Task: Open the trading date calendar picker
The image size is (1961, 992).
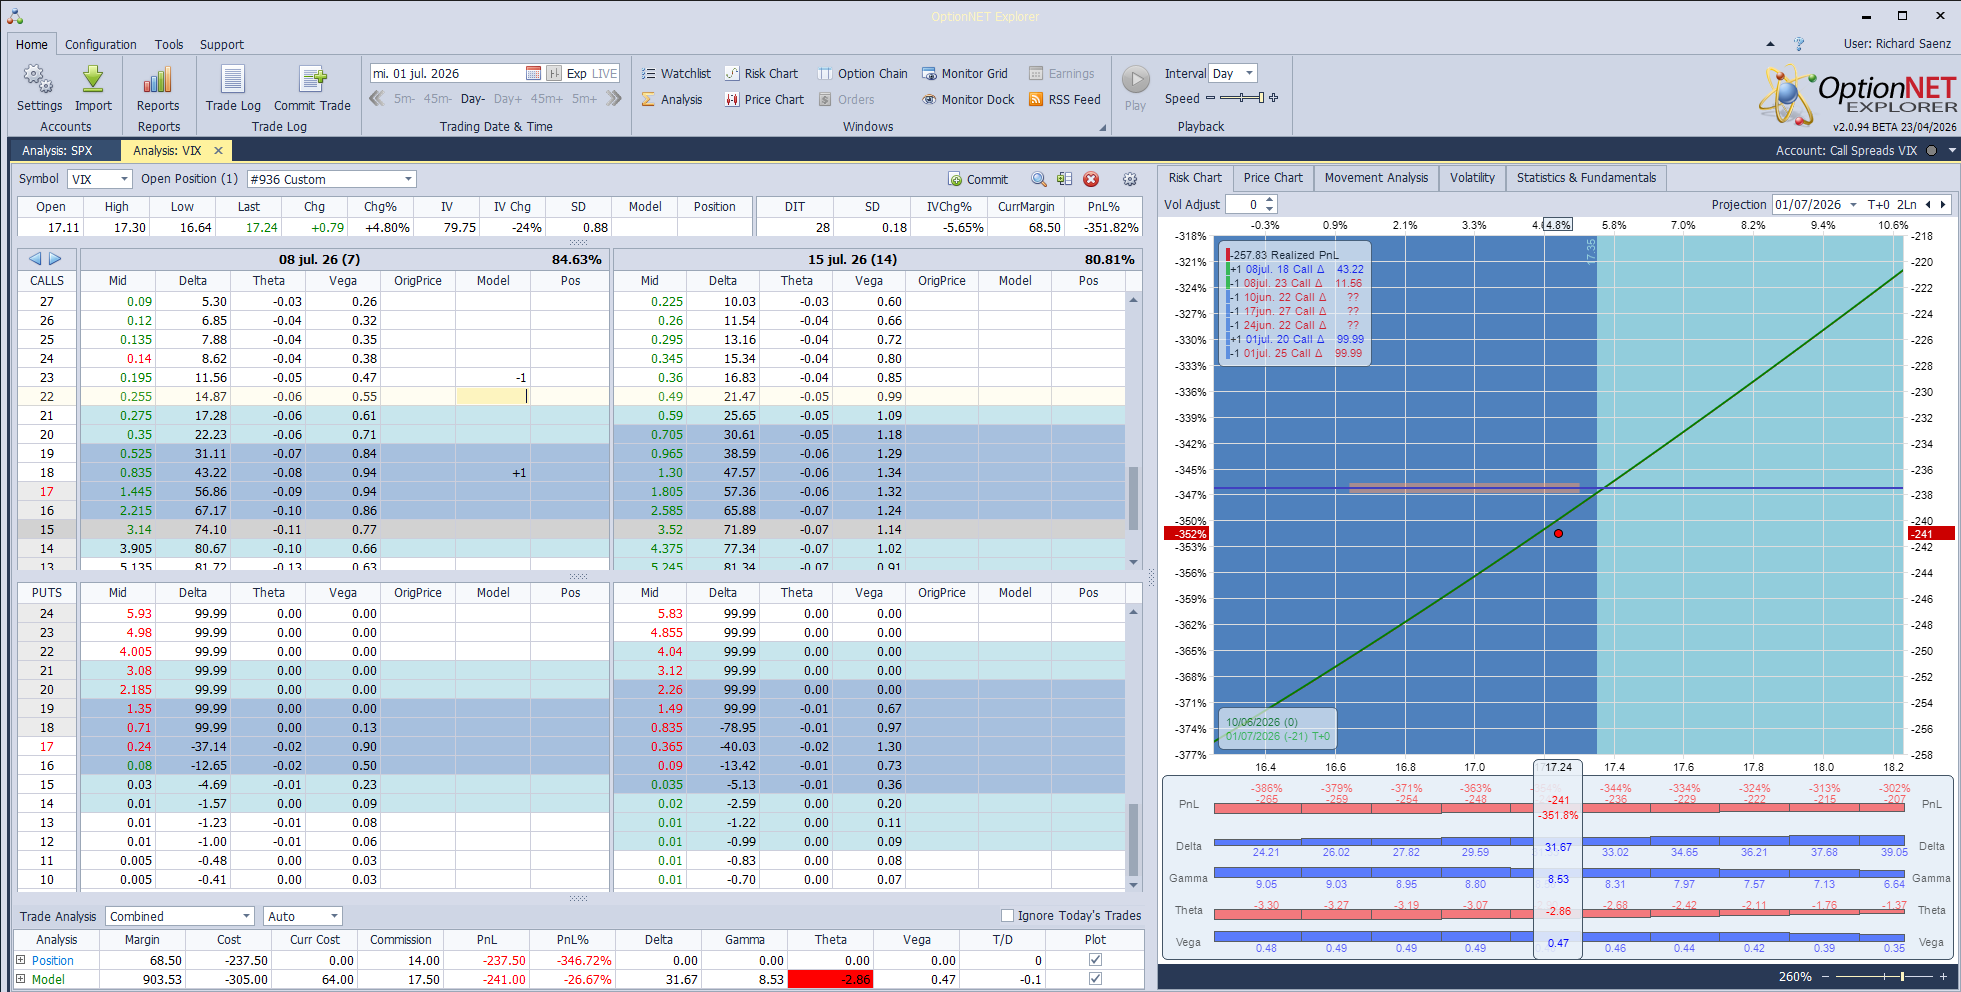Action: pyautogui.click(x=533, y=73)
